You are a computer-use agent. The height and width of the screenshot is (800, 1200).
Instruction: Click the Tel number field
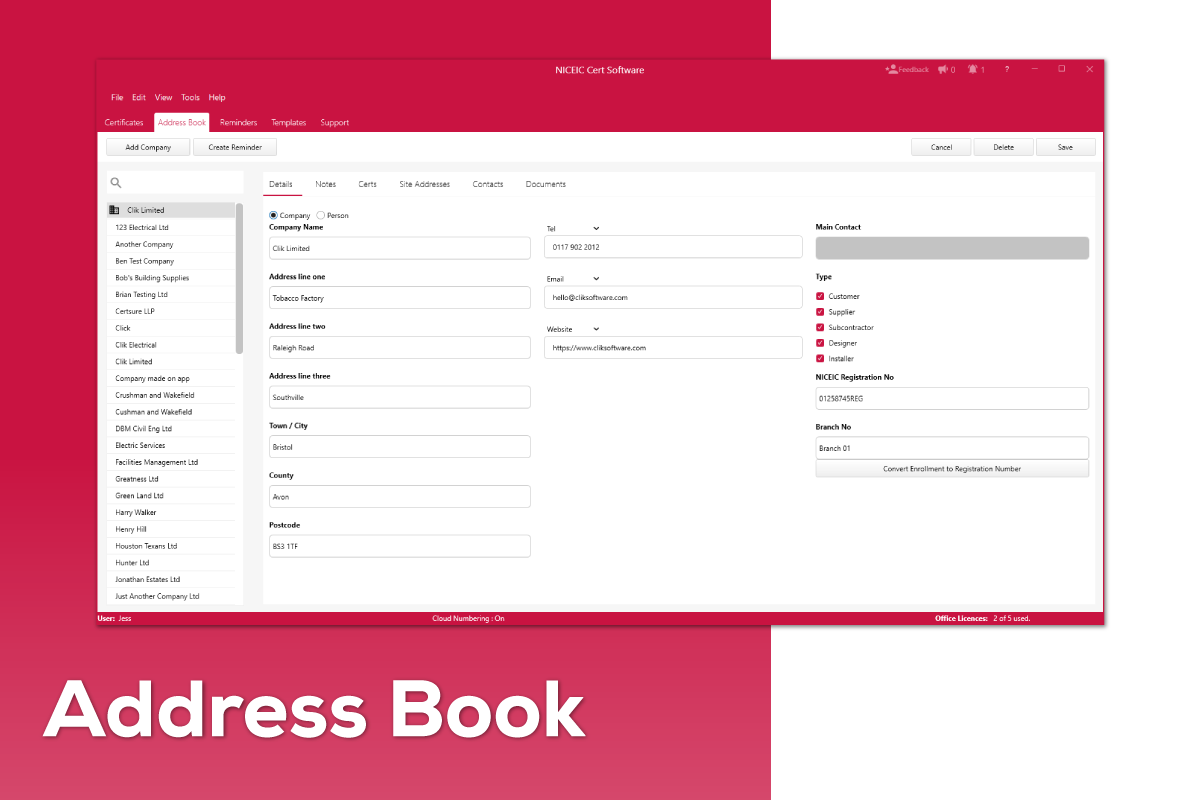[673, 247]
